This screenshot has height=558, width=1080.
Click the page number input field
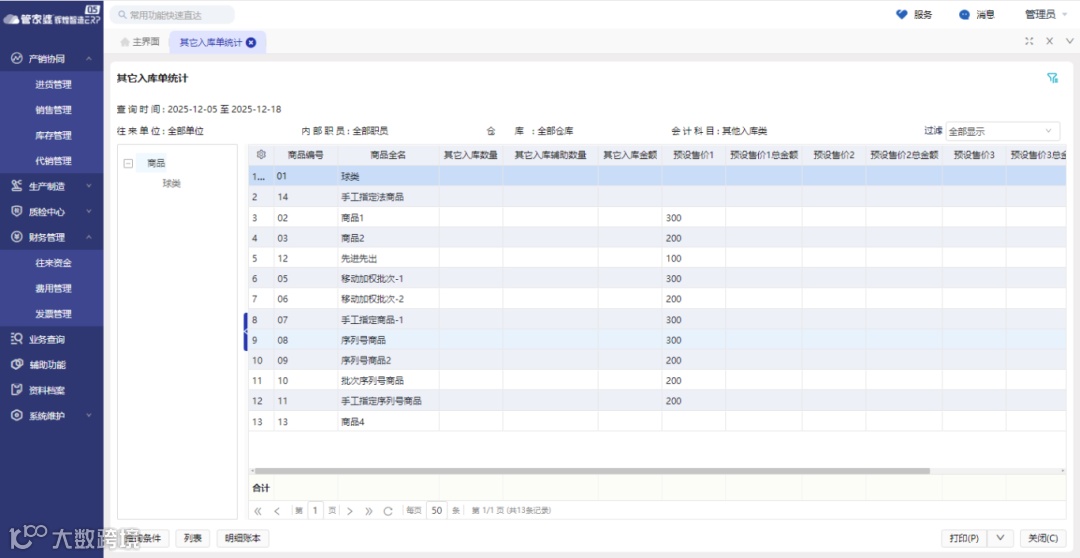pos(315,510)
